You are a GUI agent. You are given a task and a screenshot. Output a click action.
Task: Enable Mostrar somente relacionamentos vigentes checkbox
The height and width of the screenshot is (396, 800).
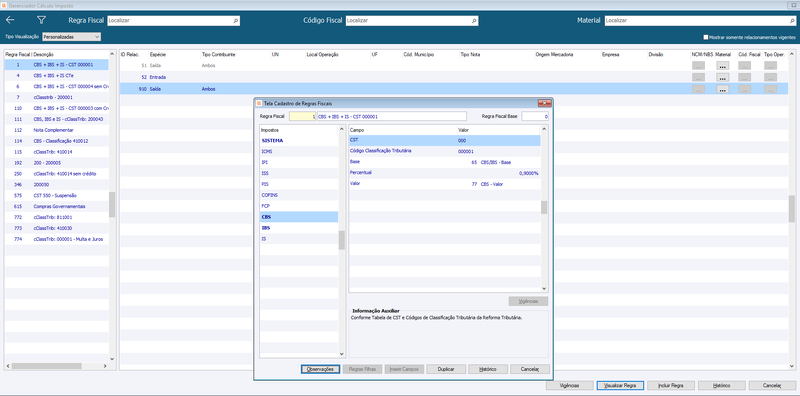(x=706, y=37)
